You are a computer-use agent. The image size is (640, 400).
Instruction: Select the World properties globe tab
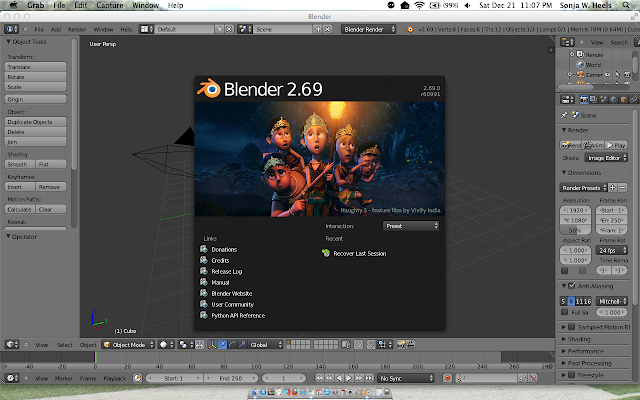coord(613,99)
